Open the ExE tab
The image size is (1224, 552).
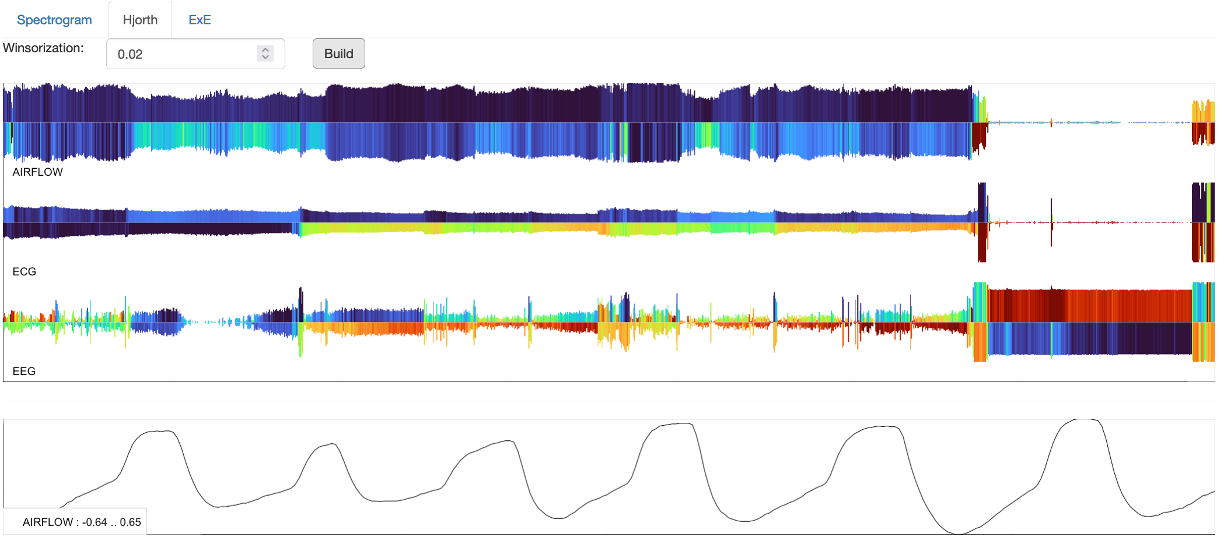tap(200, 20)
